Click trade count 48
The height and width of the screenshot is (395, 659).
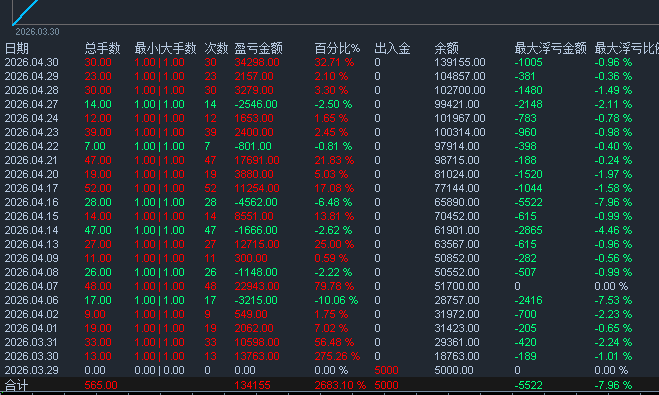pyautogui.click(x=210, y=287)
